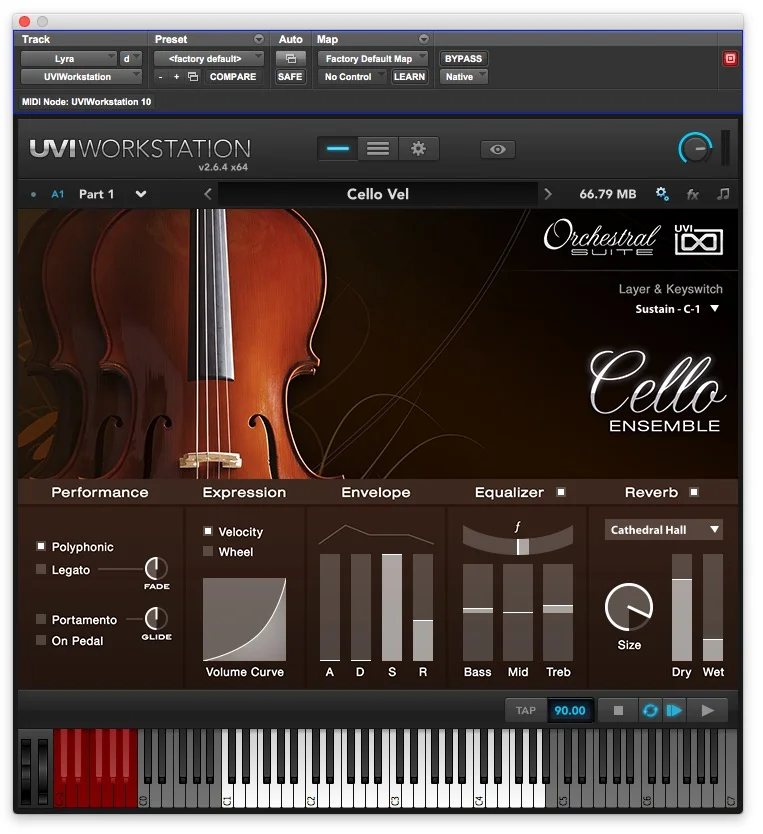Viewport: 763px width, 834px height.
Task: Click the next preset plus button
Action: click(176, 77)
